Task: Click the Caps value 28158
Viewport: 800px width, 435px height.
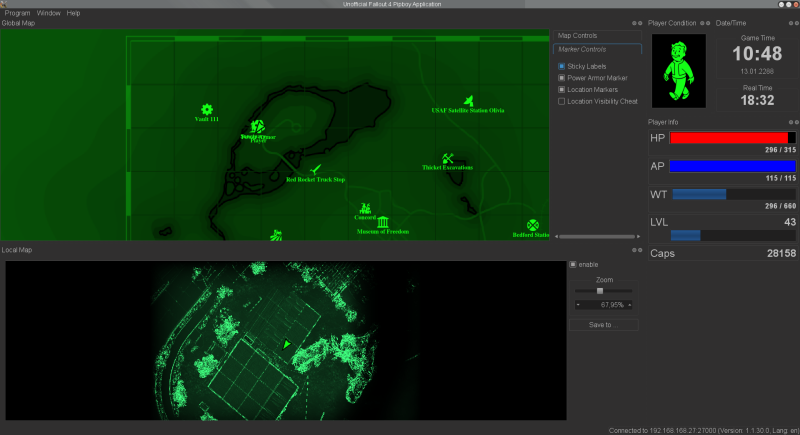Action: (x=781, y=253)
